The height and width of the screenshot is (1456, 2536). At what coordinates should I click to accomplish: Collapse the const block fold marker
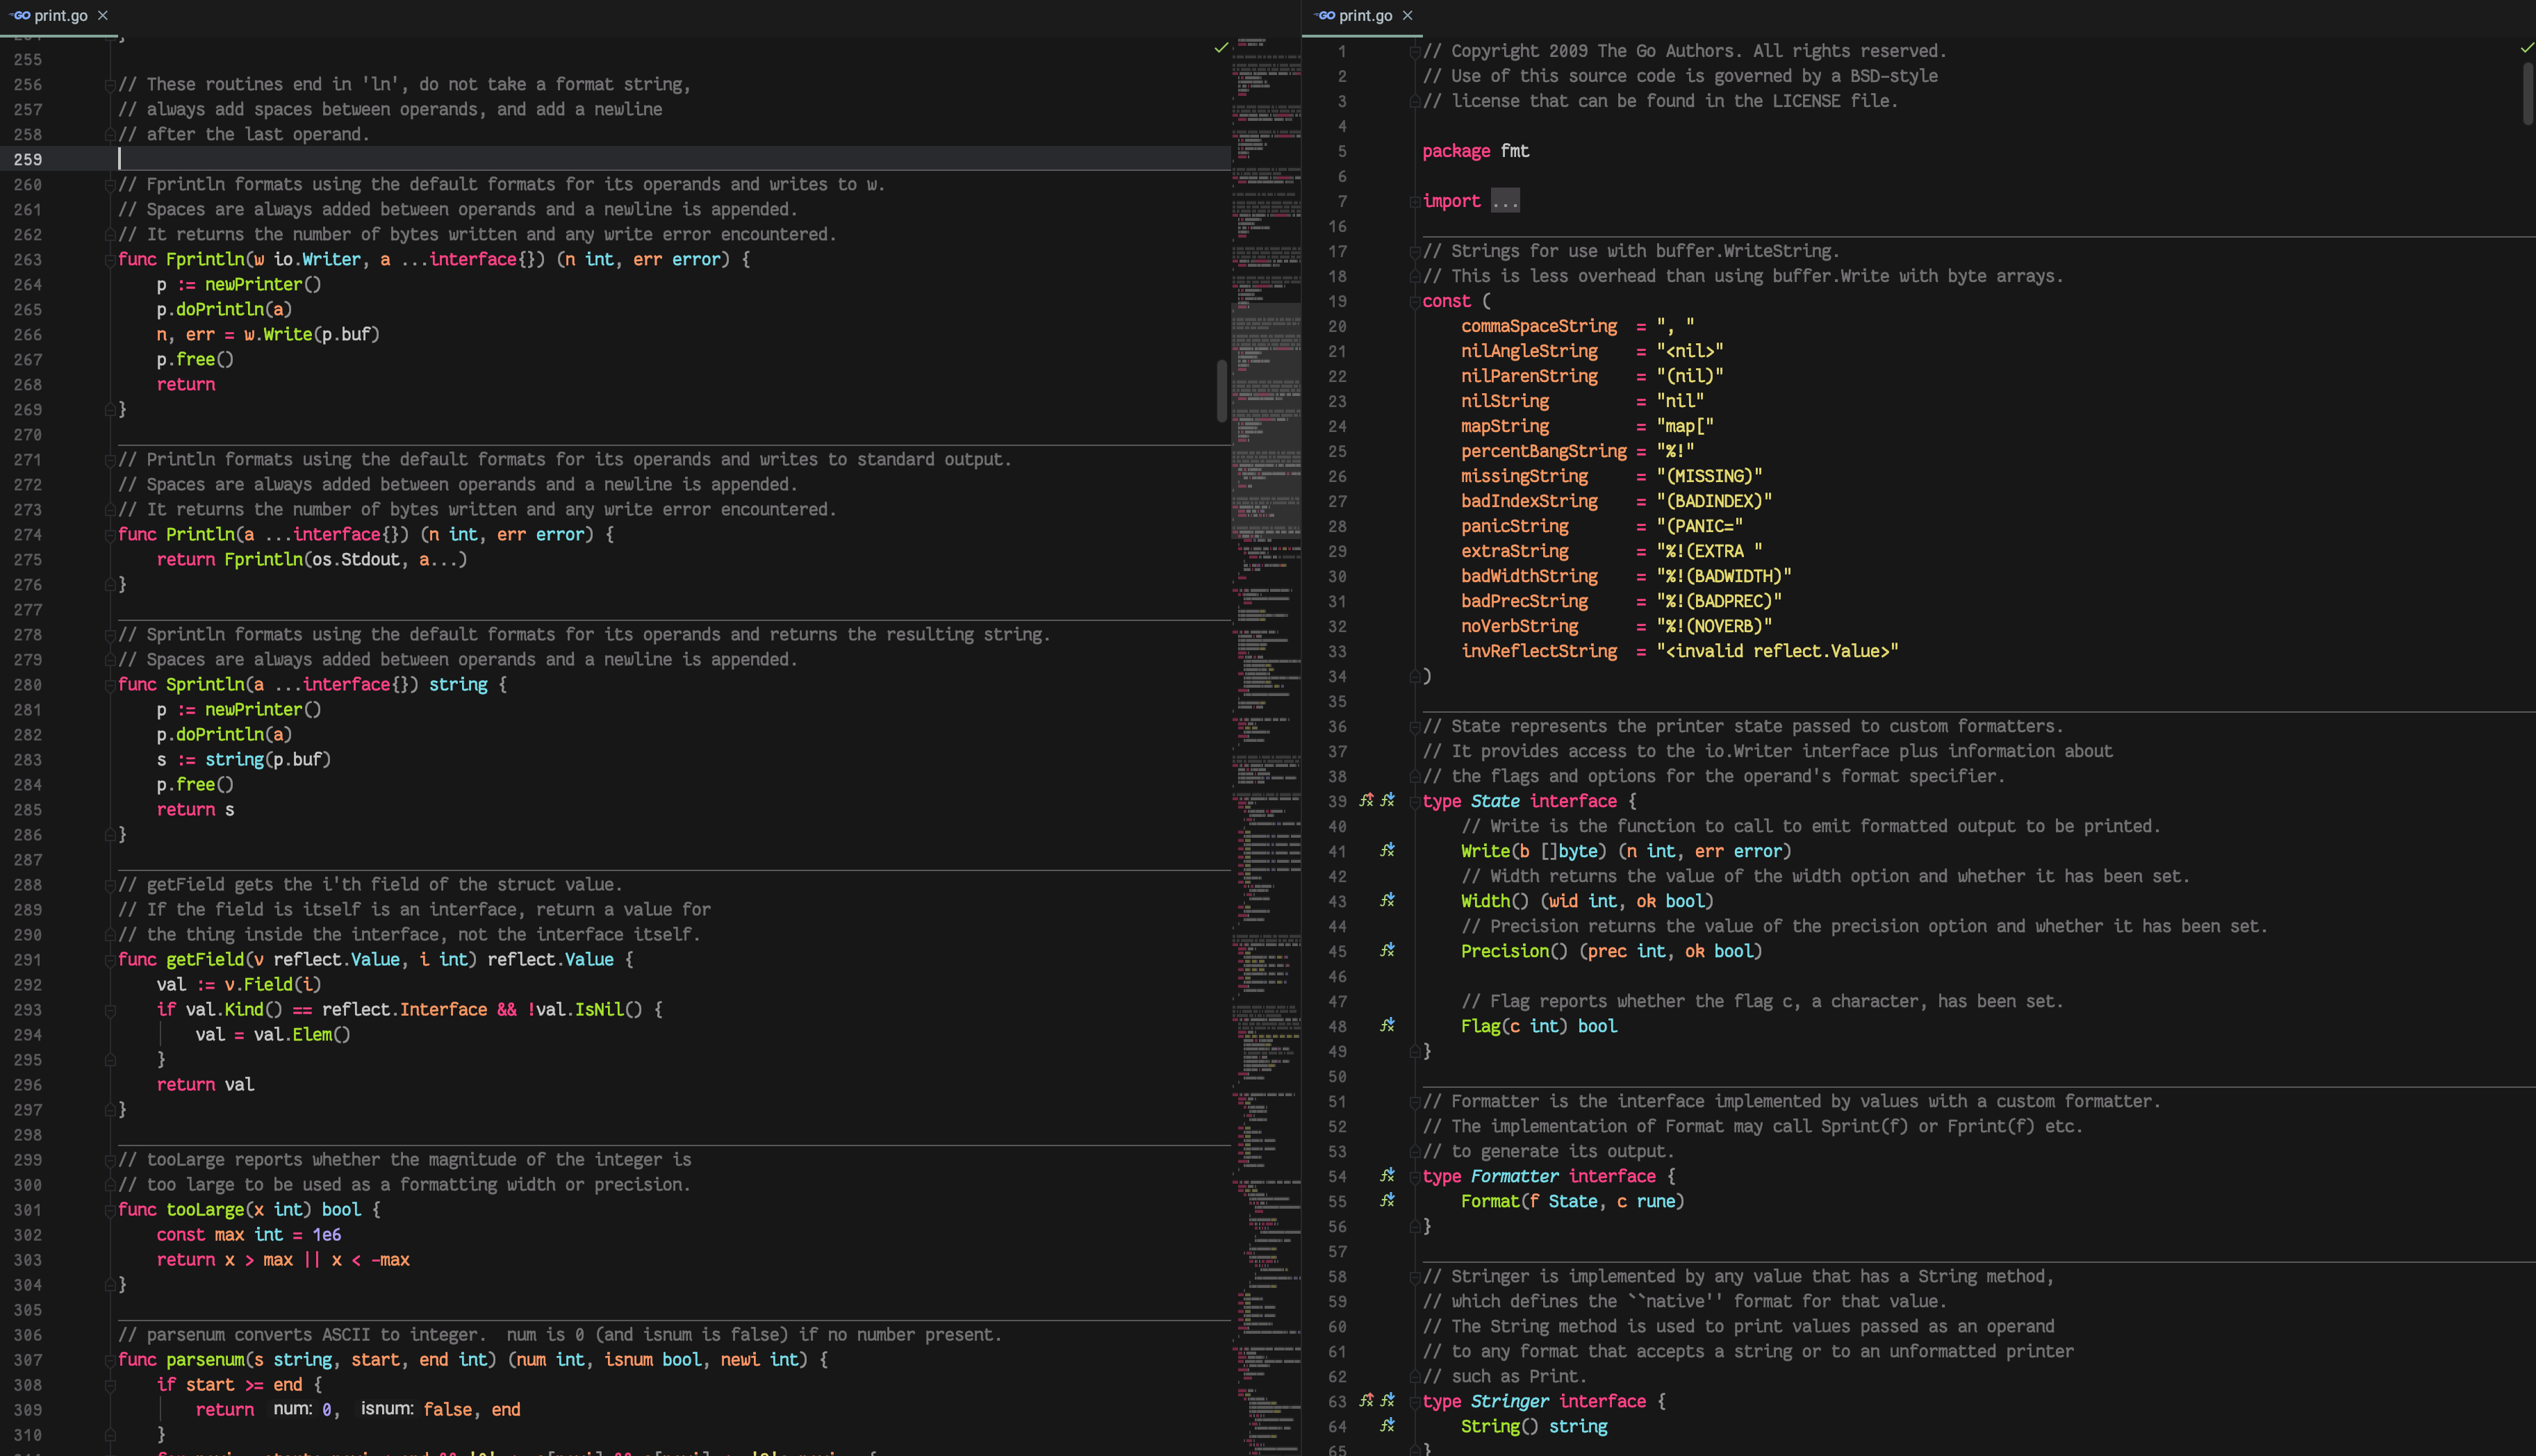click(x=1414, y=302)
